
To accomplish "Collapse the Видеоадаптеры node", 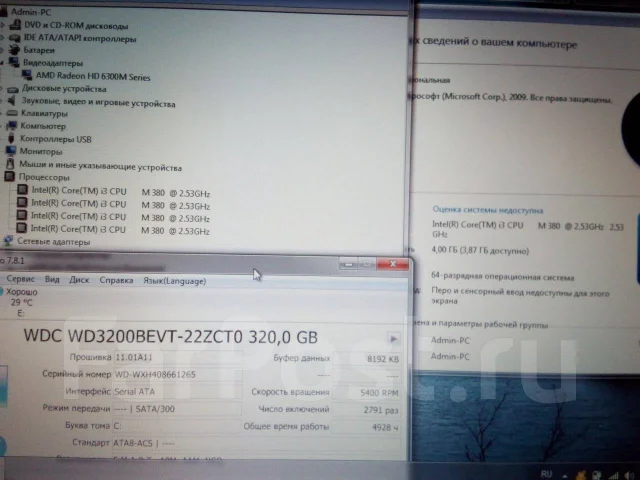I will (x=2, y=63).
